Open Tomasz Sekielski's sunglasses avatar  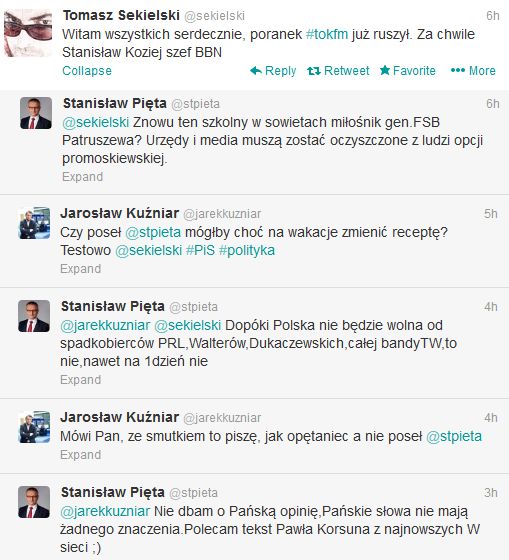28,33
